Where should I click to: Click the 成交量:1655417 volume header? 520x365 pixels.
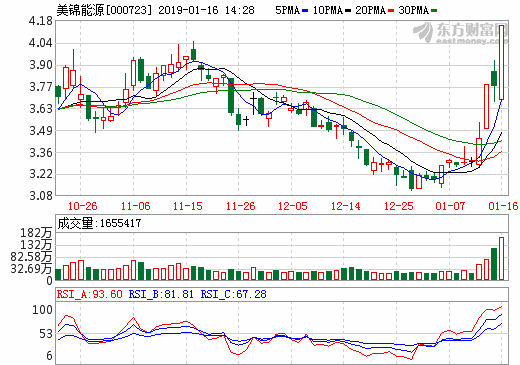(99, 223)
